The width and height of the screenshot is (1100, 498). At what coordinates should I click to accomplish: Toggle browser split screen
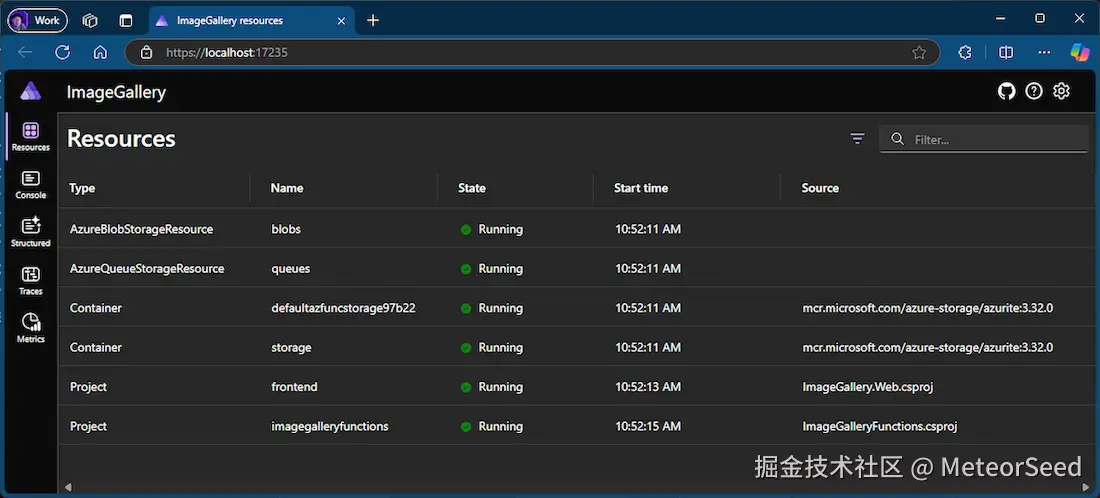1006,53
